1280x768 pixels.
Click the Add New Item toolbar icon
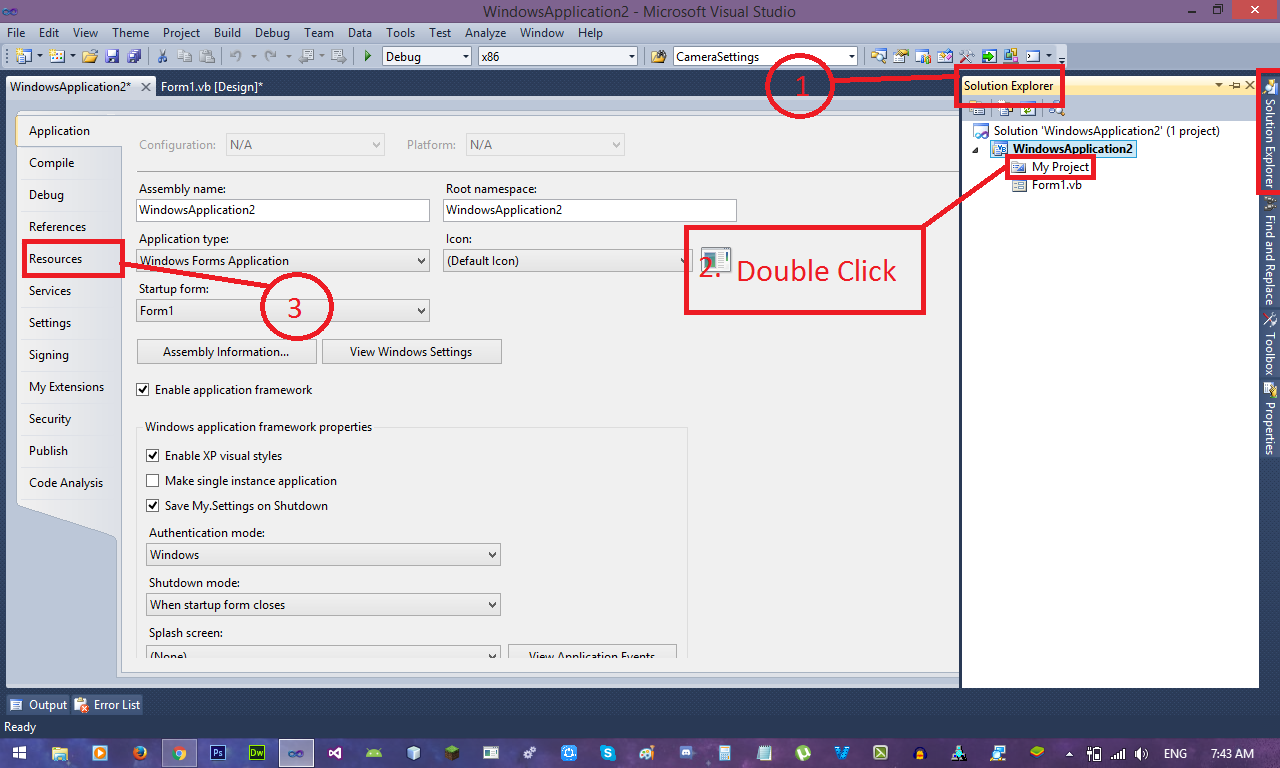(x=57, y=56)
